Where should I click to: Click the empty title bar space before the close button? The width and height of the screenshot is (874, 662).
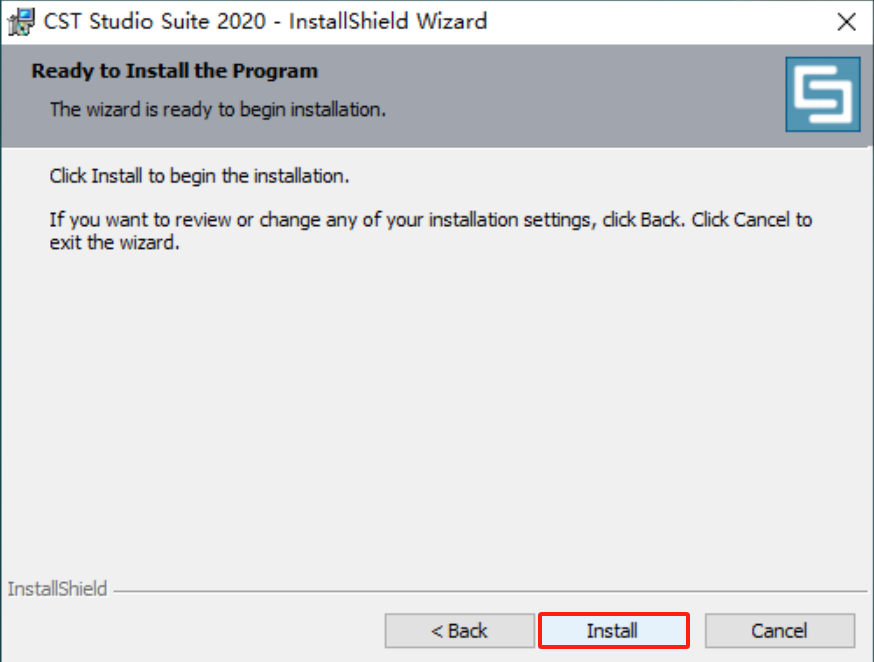[x=658, y=22]
